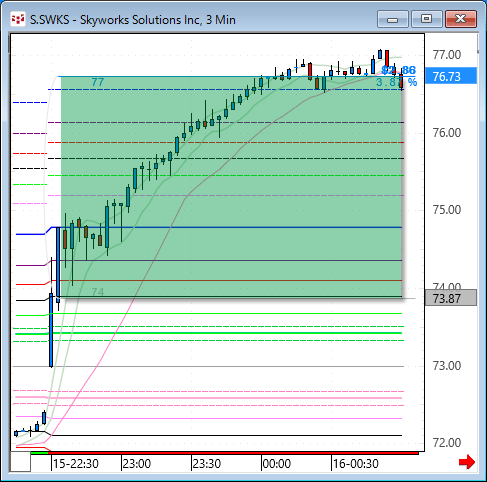Click the '77' label in the green zone

coord(98,82)
